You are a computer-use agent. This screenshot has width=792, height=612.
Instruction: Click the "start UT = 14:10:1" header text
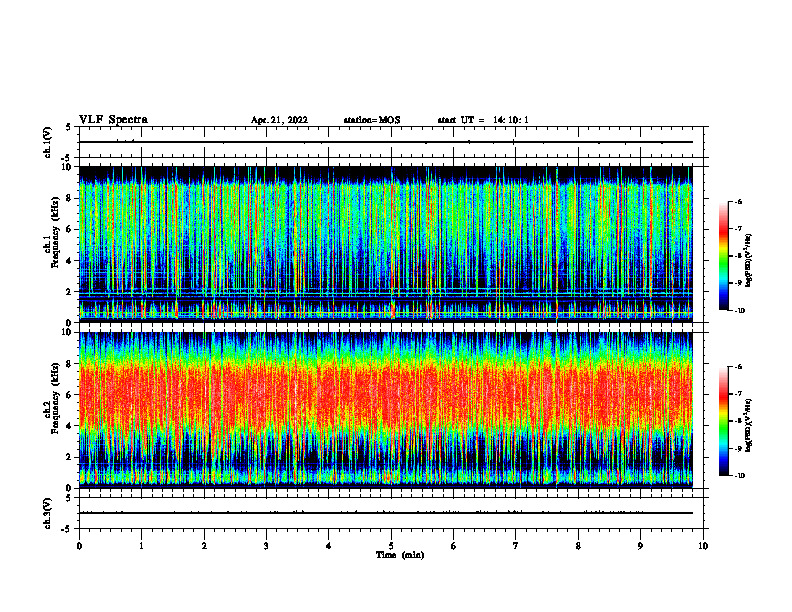483,120
